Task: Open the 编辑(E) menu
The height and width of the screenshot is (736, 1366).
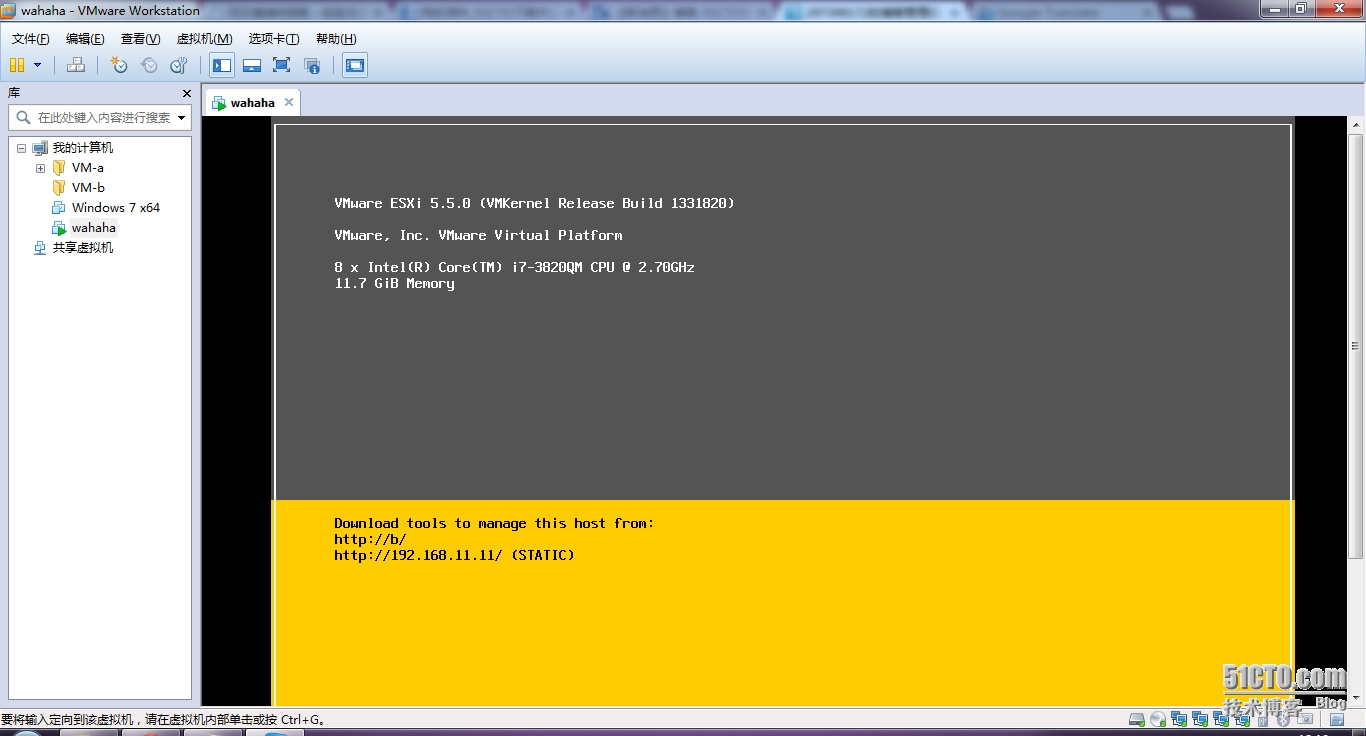Action: pos(85,39)
